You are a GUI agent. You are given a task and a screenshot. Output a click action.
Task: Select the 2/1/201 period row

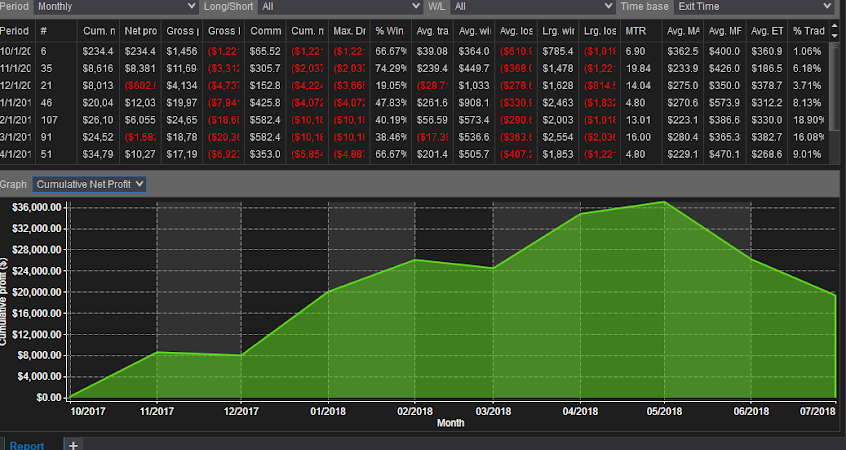414,120
